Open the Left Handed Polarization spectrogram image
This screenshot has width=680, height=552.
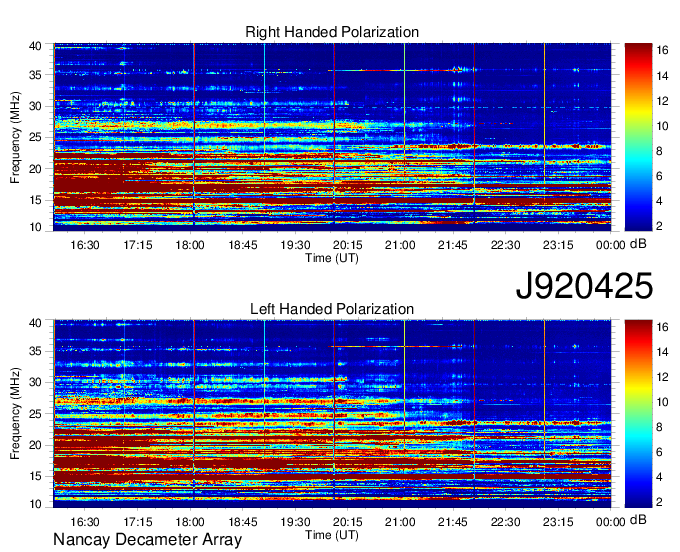pos(332,414)
